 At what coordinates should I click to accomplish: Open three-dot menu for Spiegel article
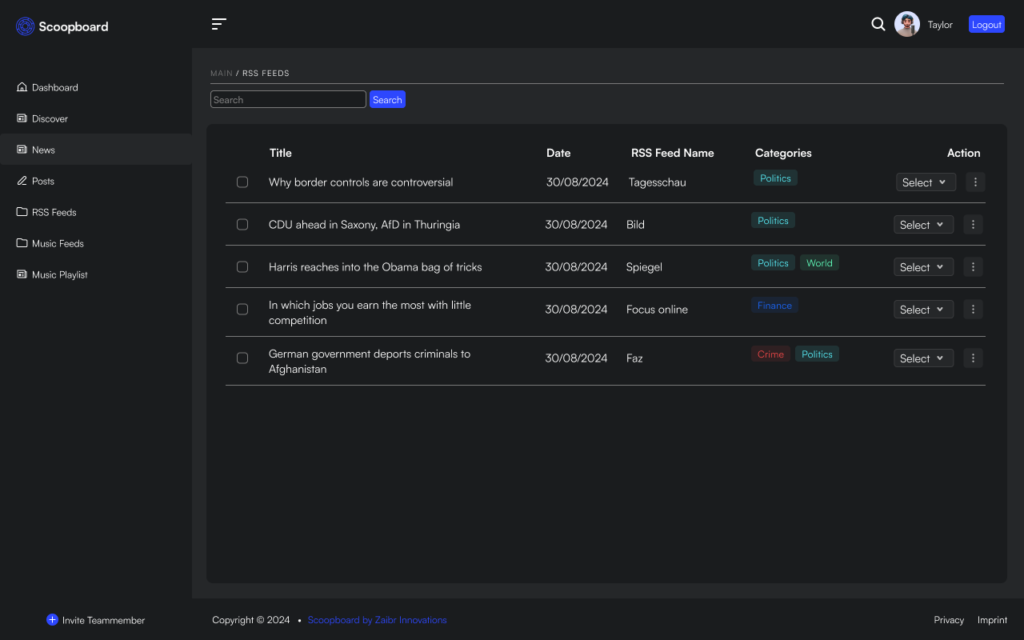973,267
